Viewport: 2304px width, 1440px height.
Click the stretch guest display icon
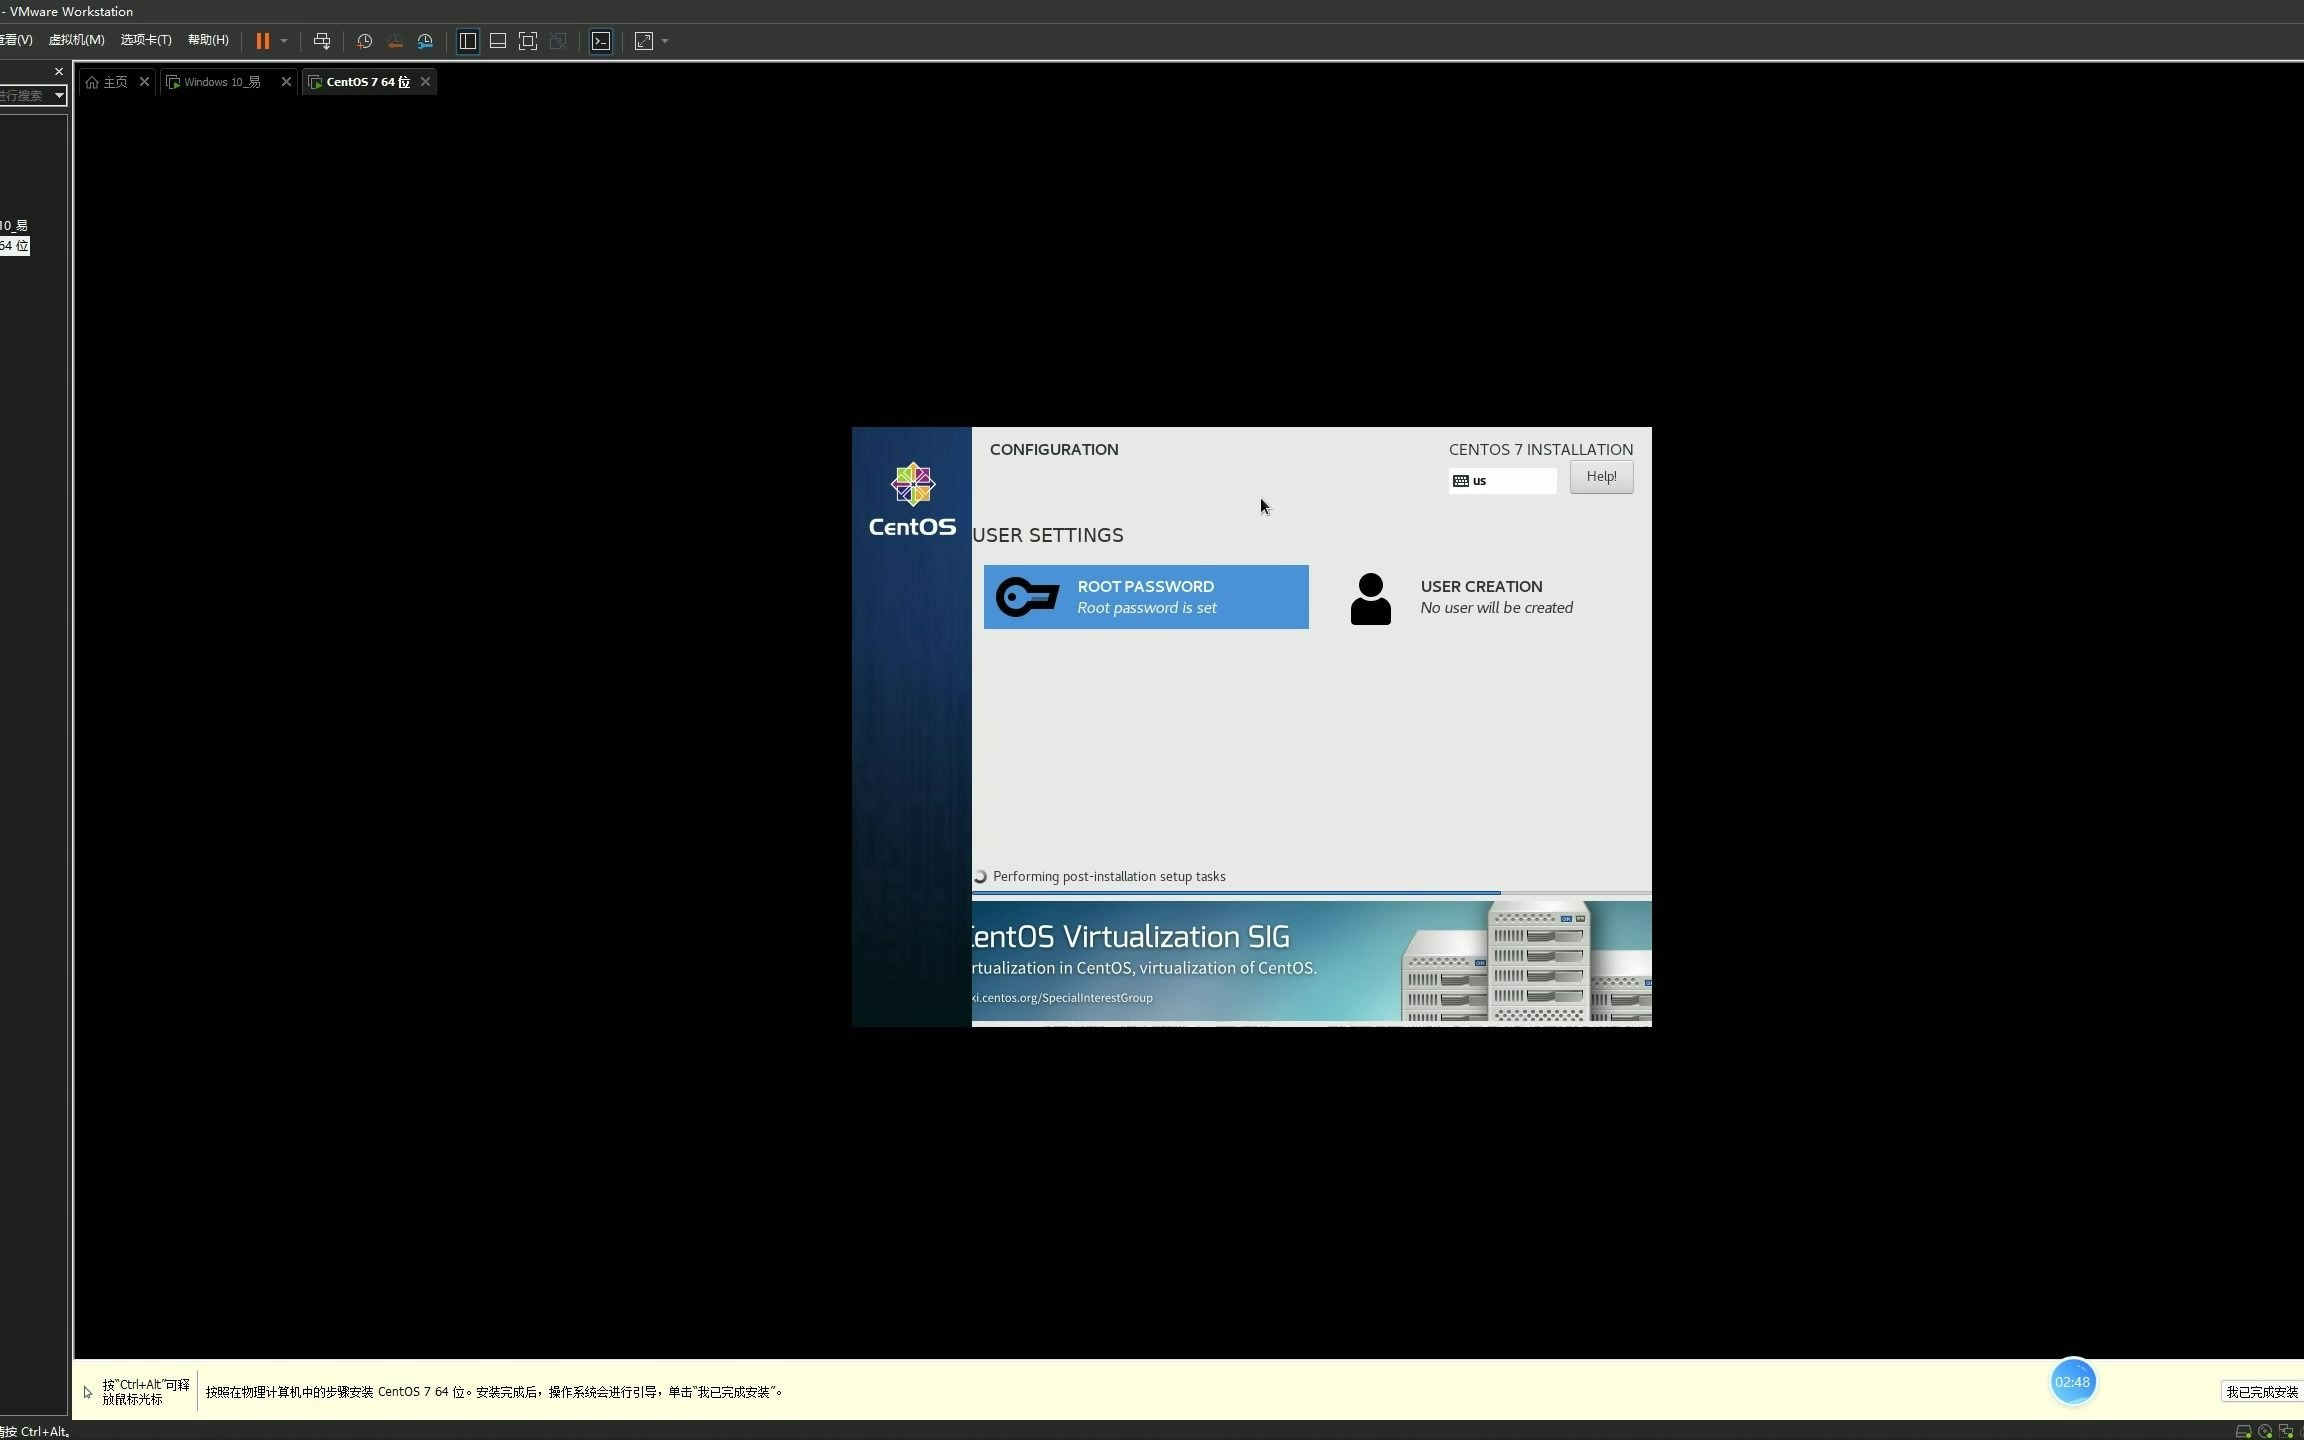644,41
